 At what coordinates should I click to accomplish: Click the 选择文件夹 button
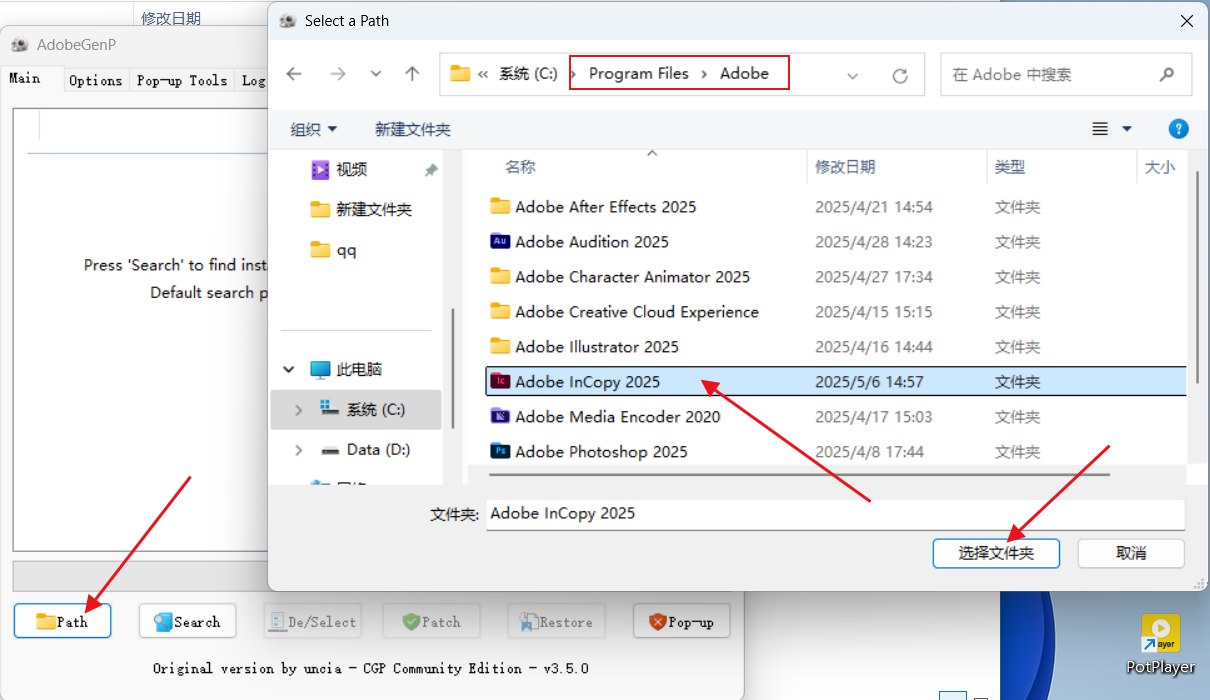tap(996, 553)
